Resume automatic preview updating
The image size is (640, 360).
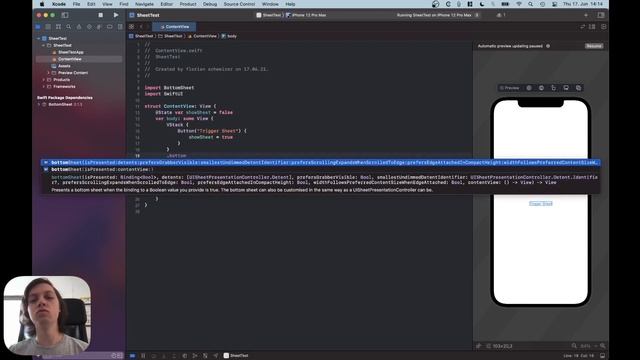pos(594,46)
